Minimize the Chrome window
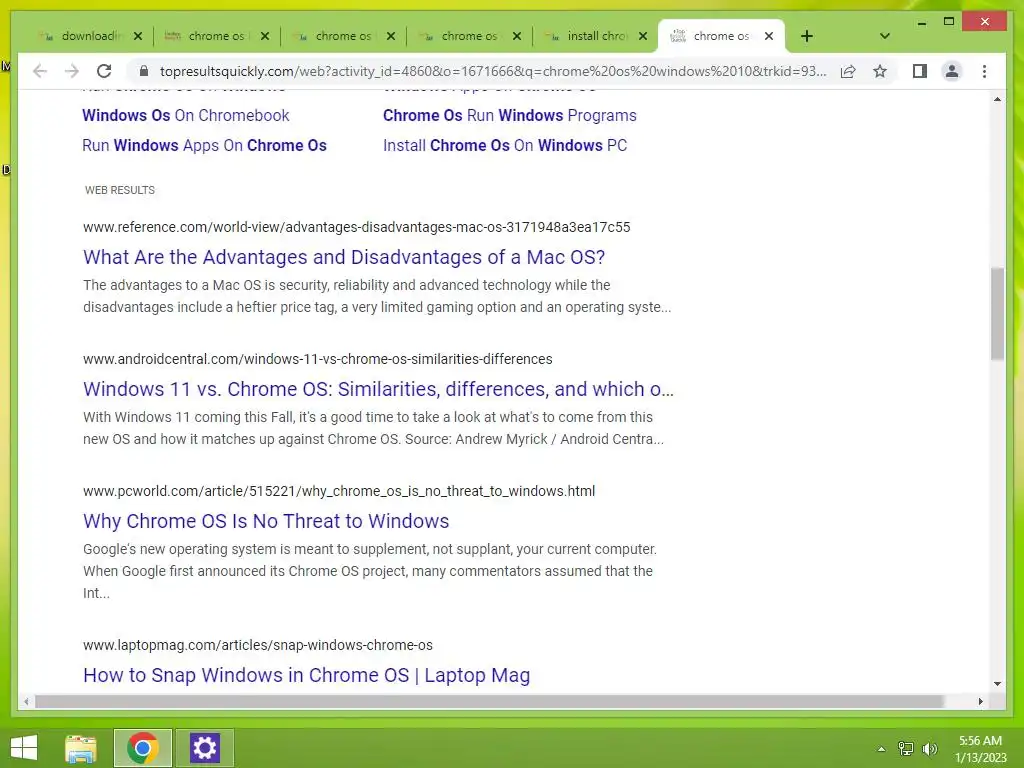Image resolution: width=1024 pixels, height=768 pixels. (921, 22)
